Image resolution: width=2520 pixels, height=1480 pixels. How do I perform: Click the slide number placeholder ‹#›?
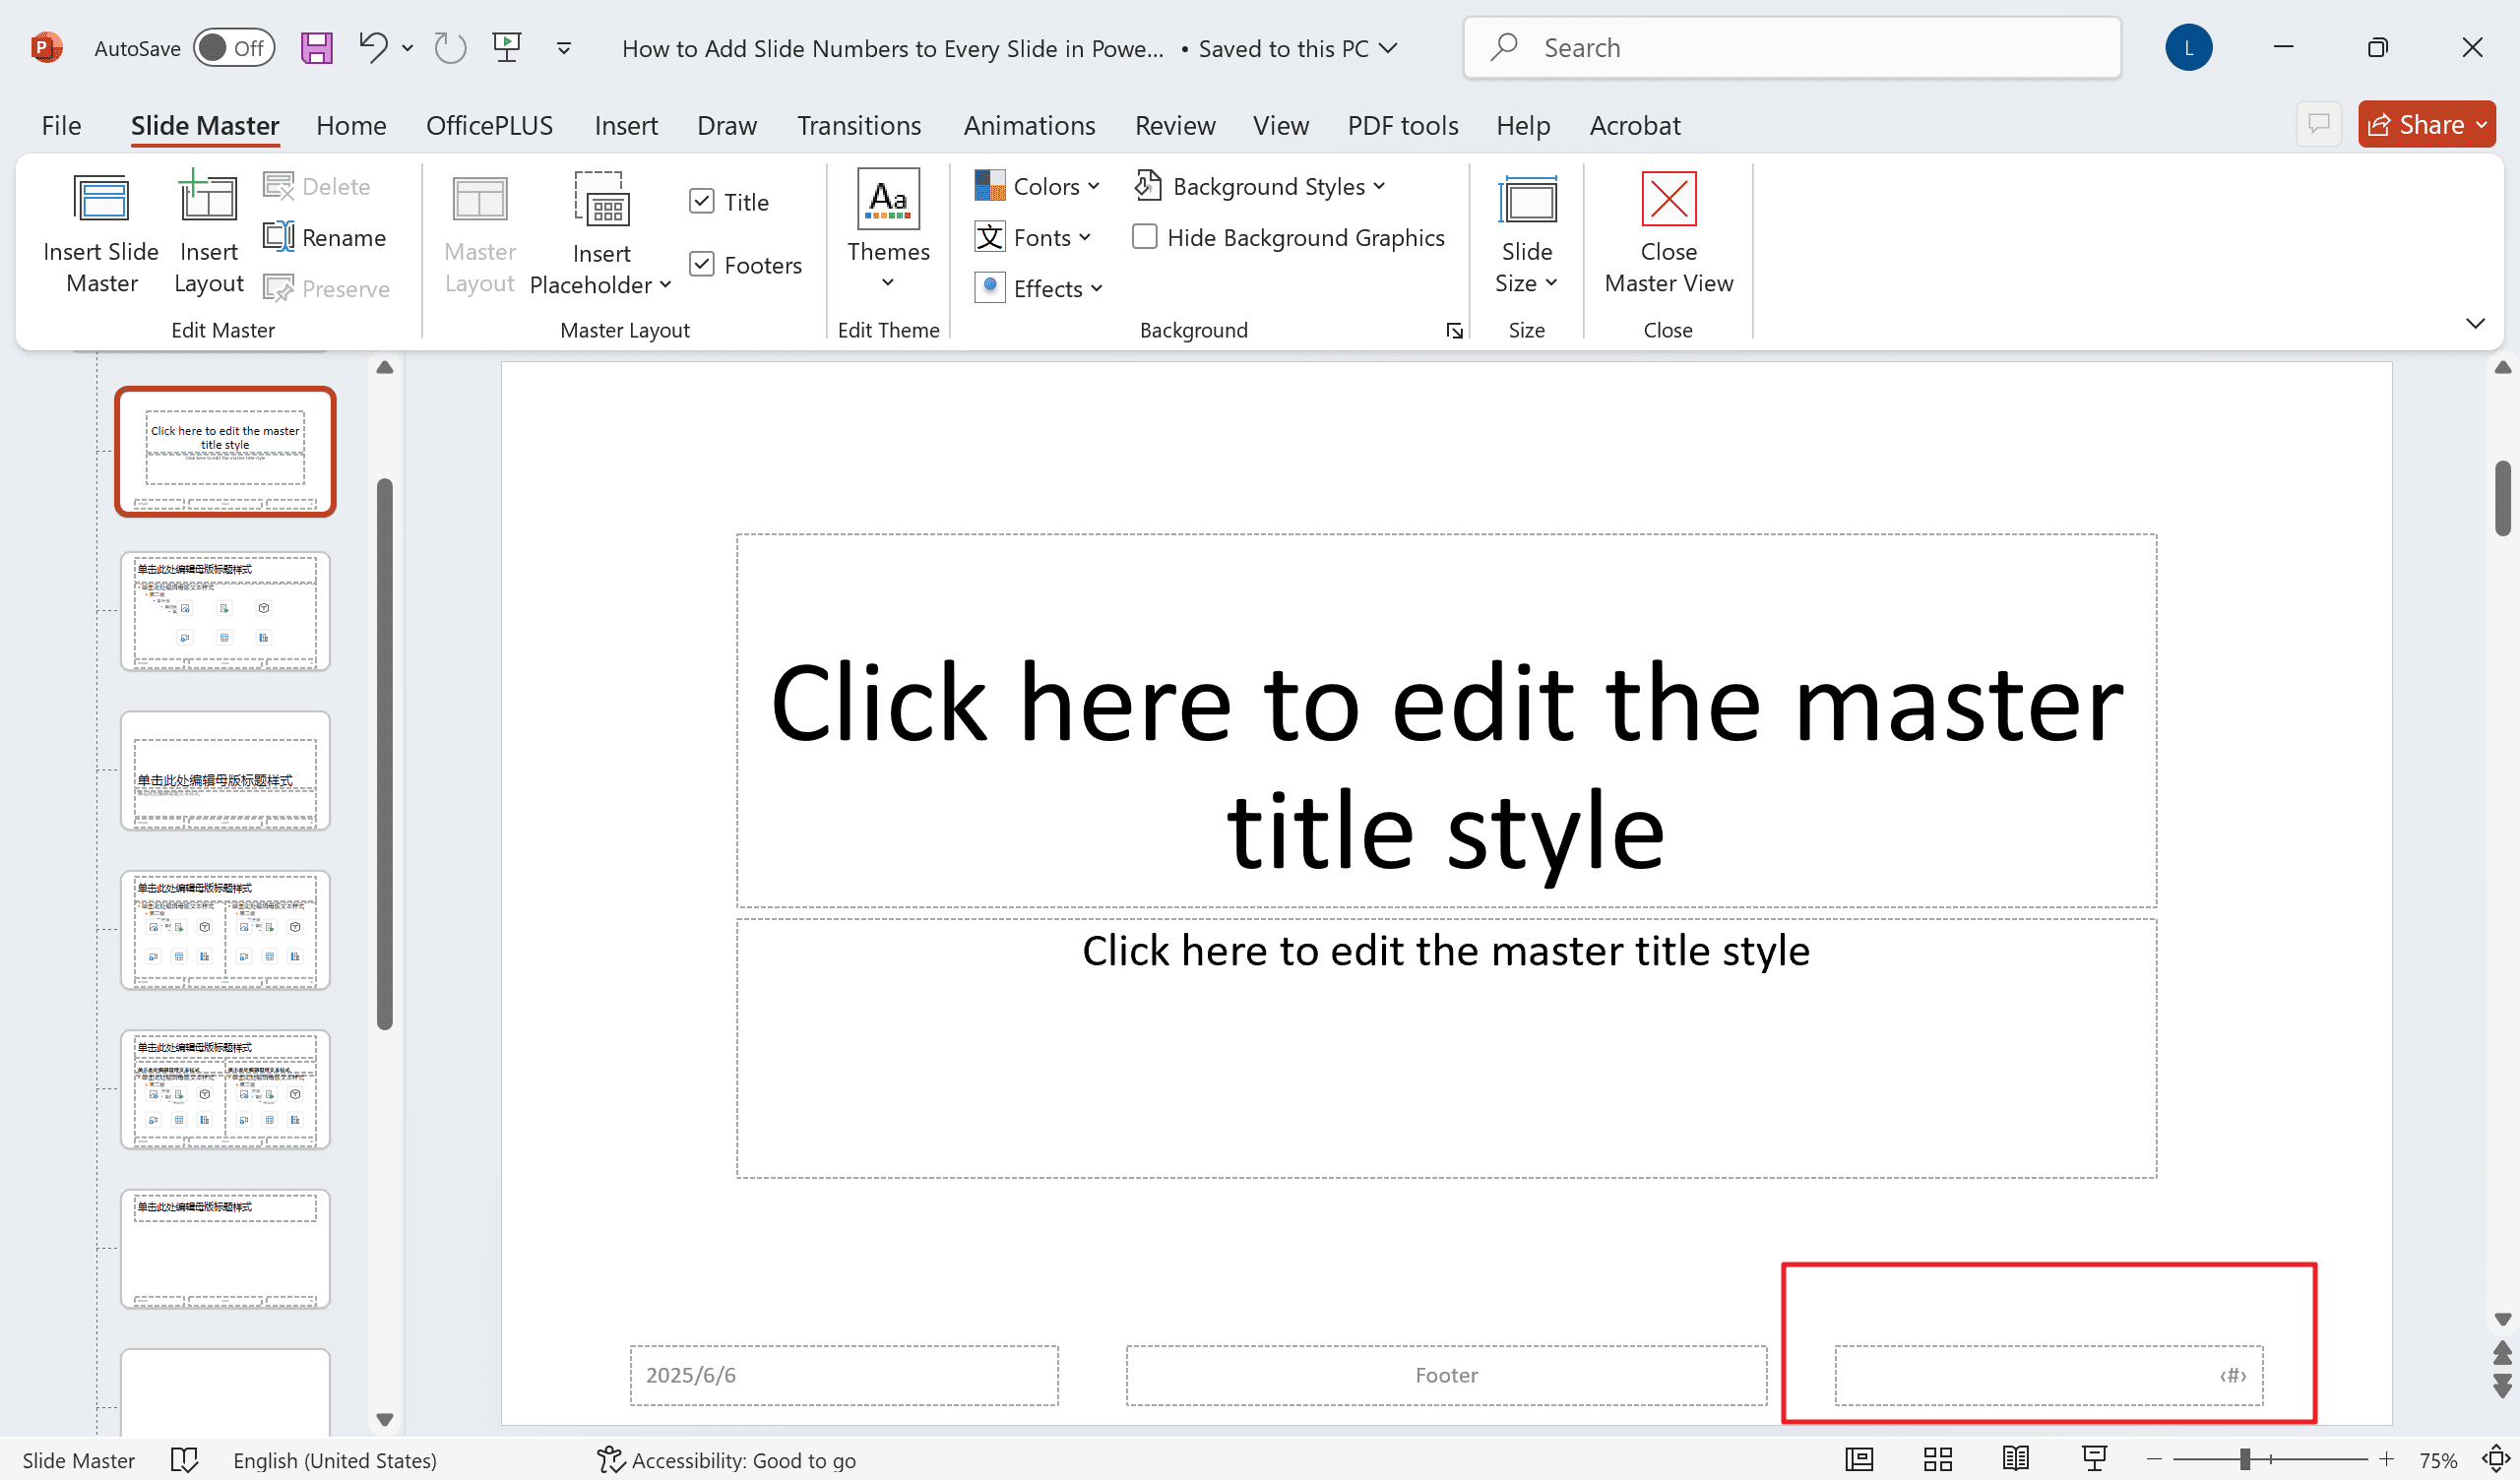pyautogui.click(x=2048, y=1375)
